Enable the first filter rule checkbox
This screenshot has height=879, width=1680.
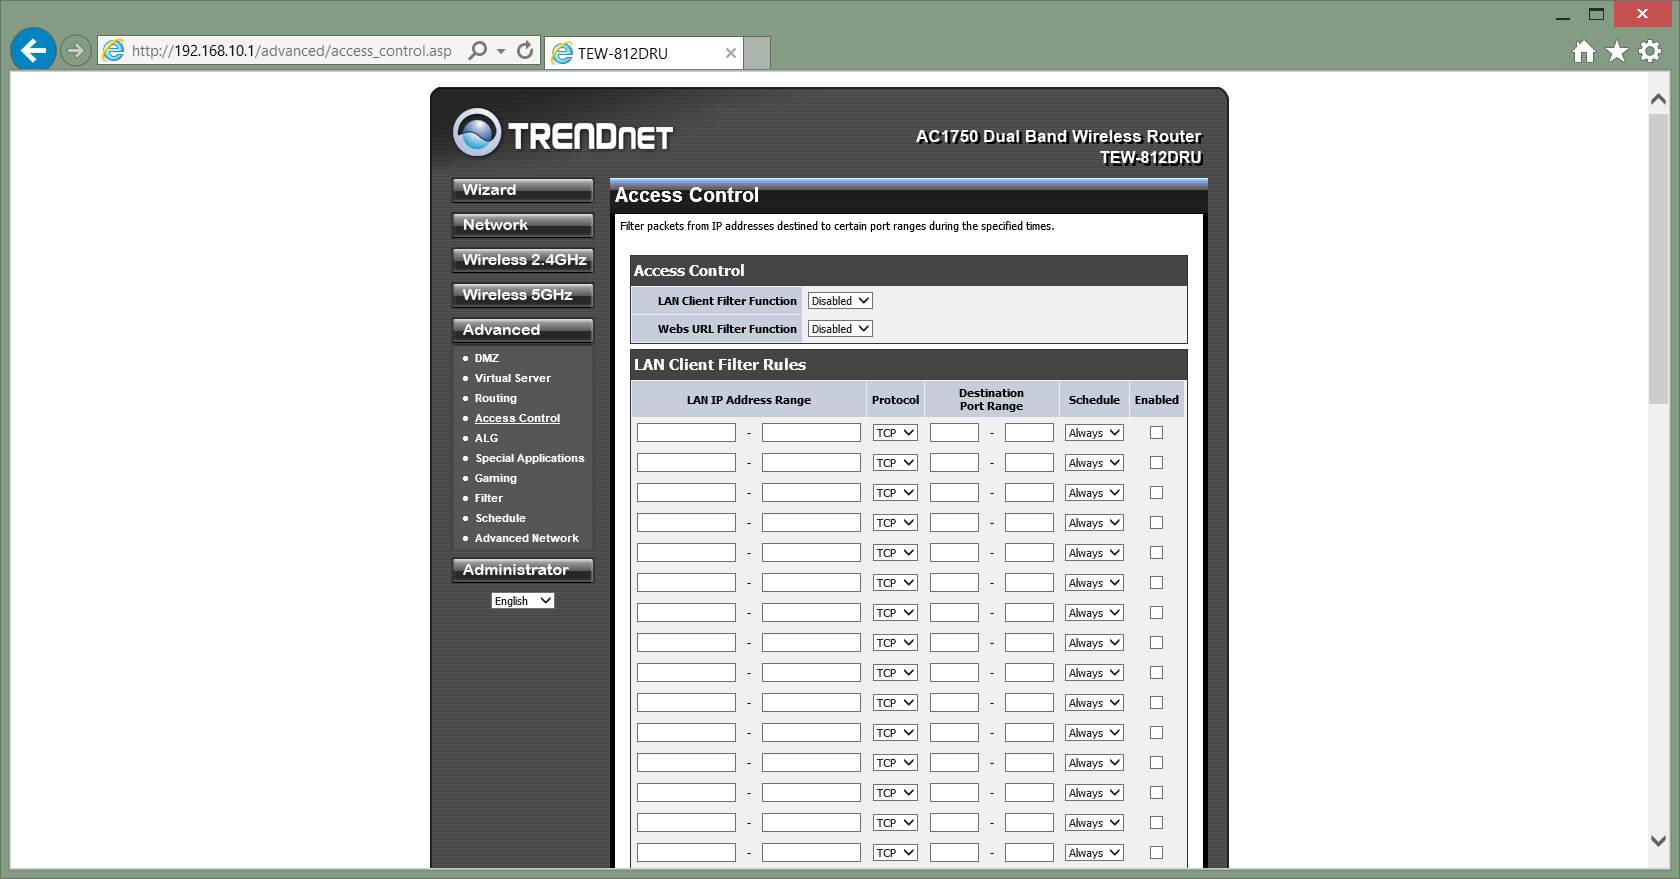click(x=1156, y=433)
